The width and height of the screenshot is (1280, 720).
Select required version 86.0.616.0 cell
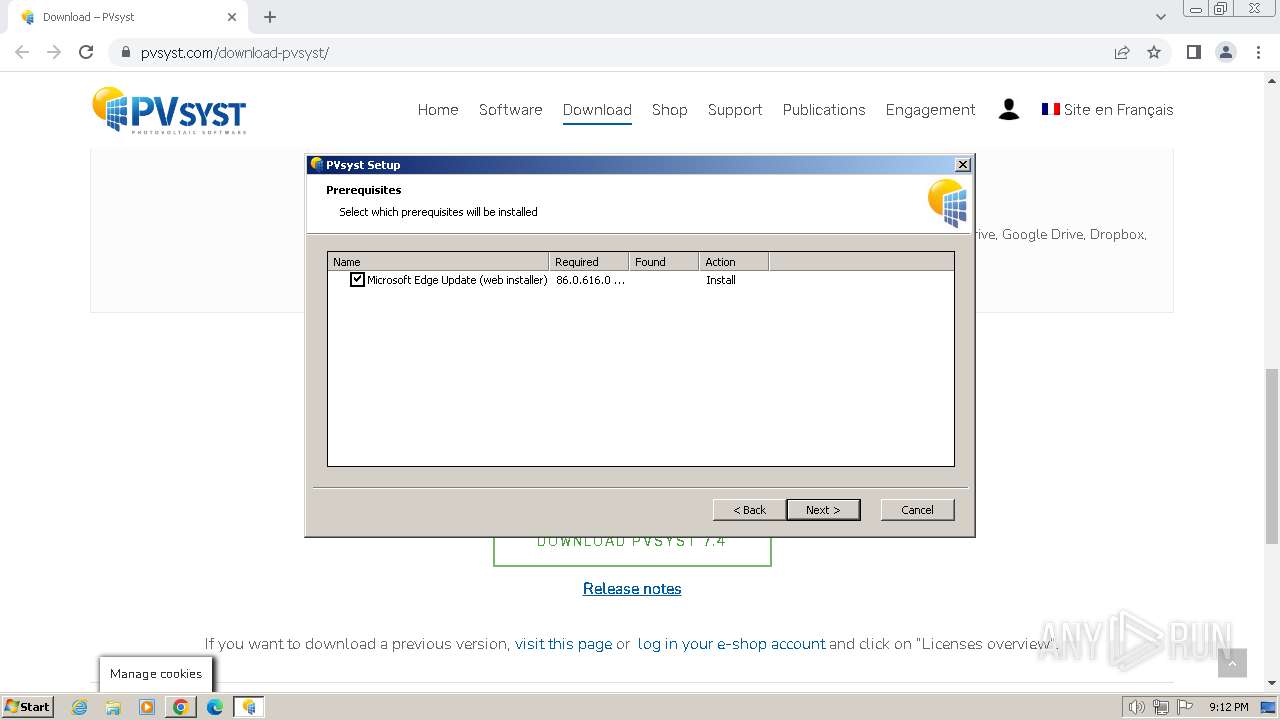tap(590, 280)
